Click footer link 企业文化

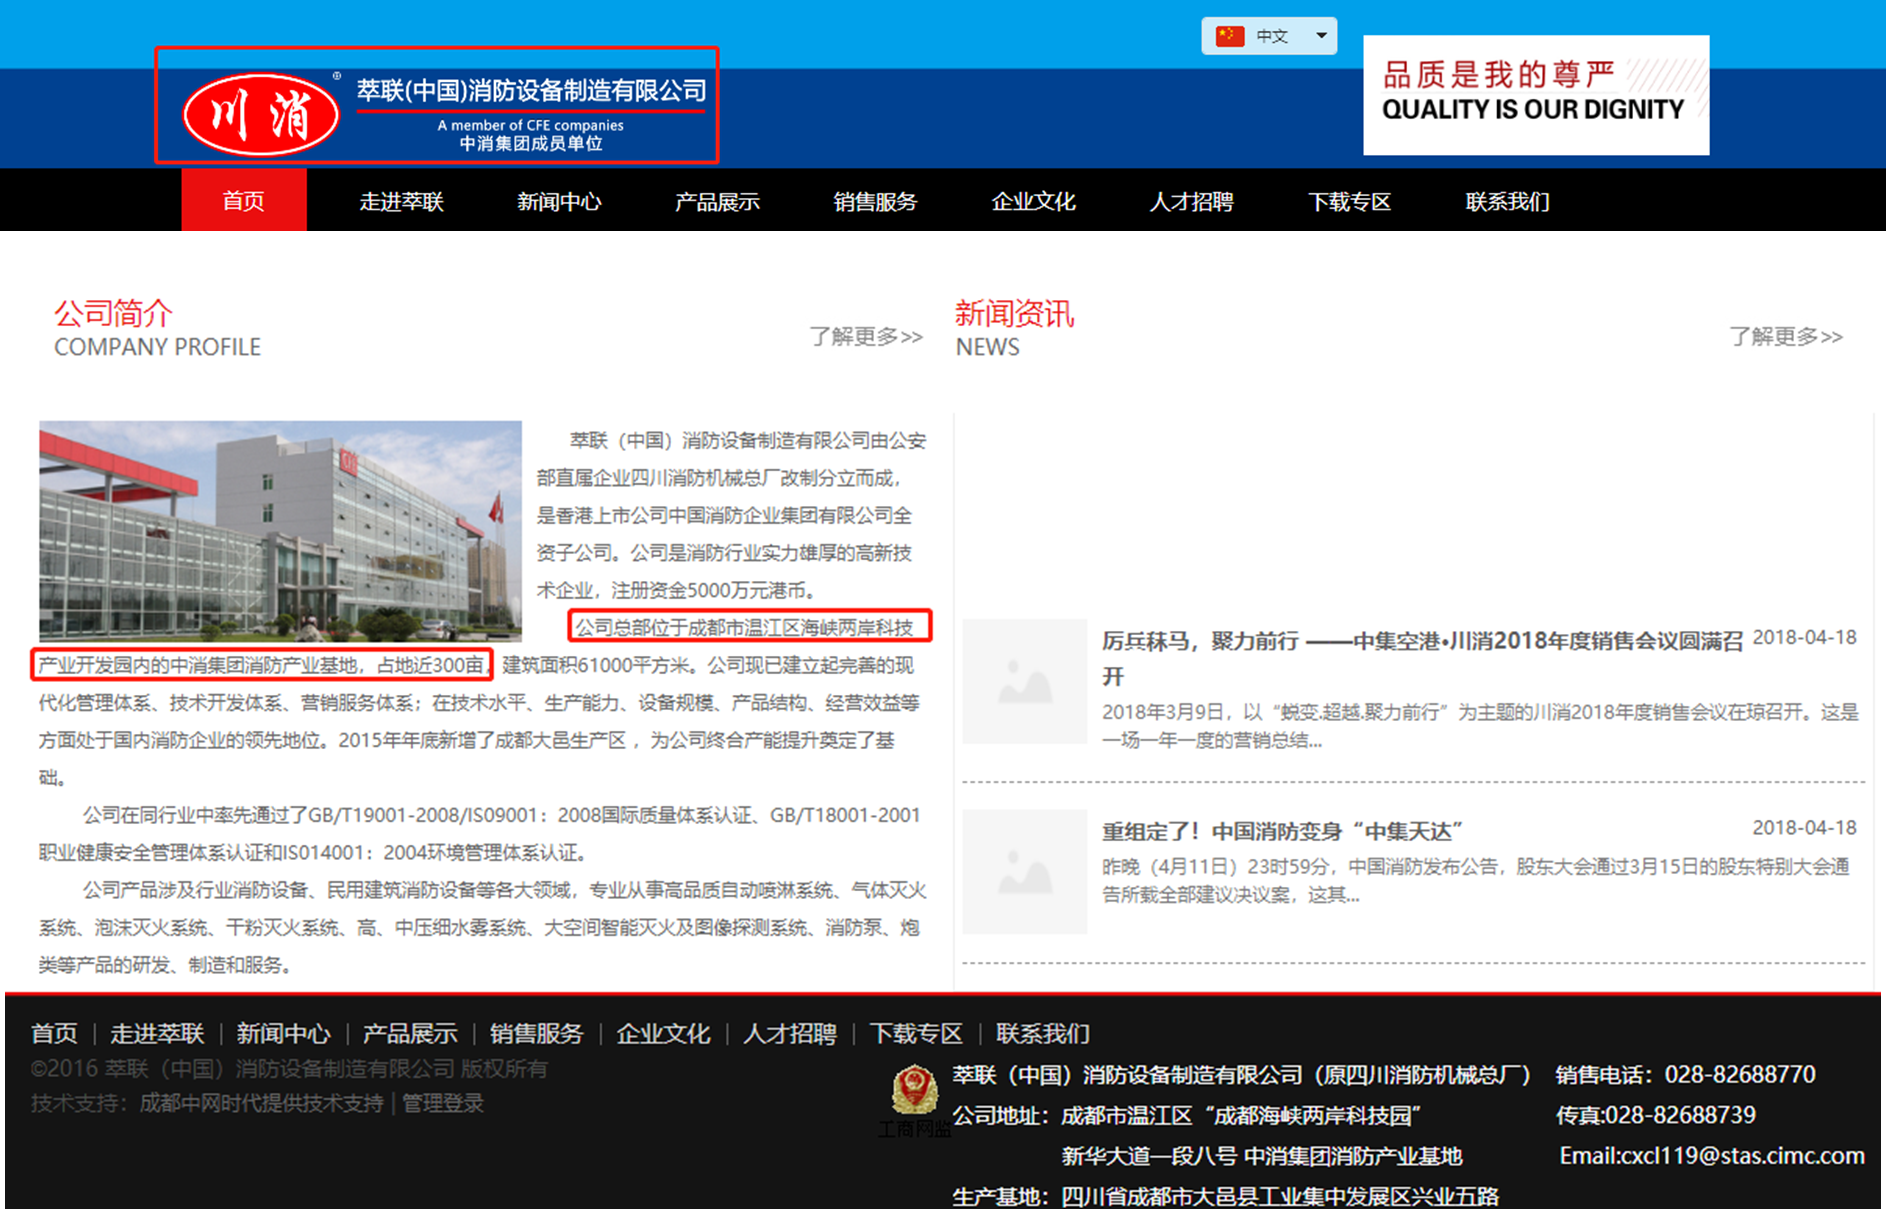pyautogui.click(x=663, y=1033)
